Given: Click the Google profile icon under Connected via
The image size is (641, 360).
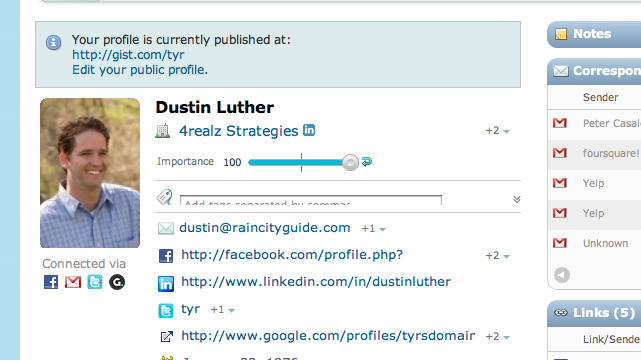Looking at the screenshot, I should tap(117, 282).
